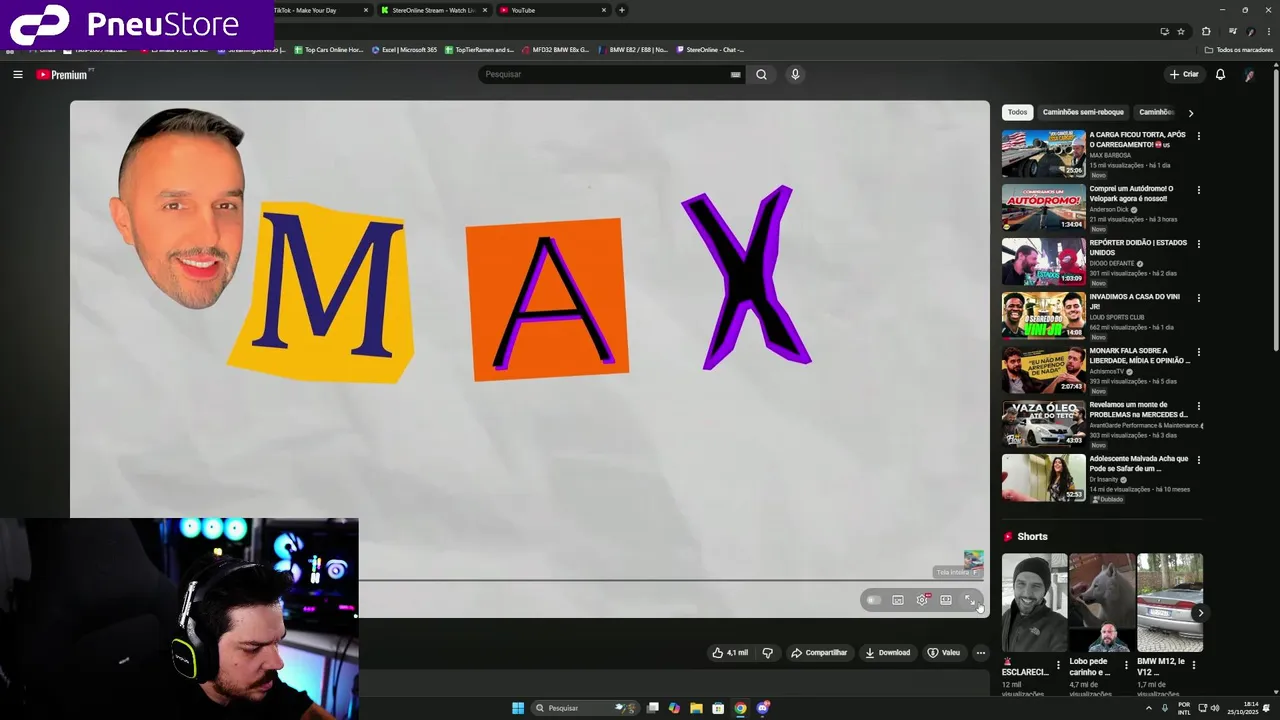Close the YouTube browser tab
This screenshot has width=1280, height=720.
click(604, 10)
